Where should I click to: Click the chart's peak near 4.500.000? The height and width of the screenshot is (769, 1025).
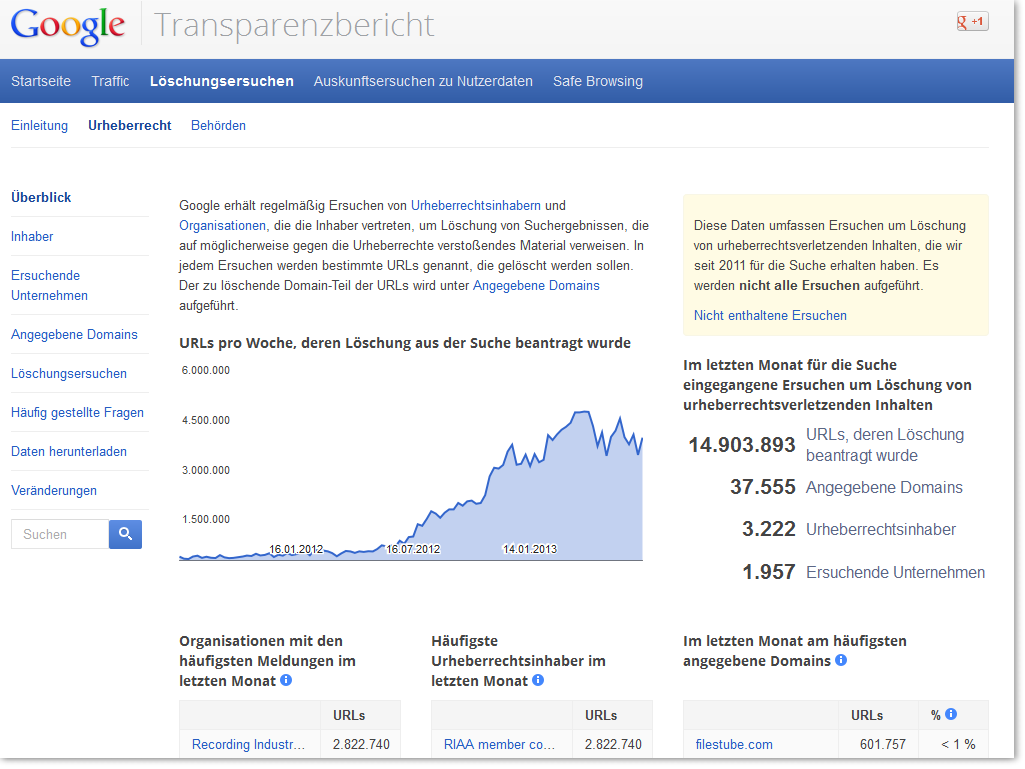coord(582,413)
